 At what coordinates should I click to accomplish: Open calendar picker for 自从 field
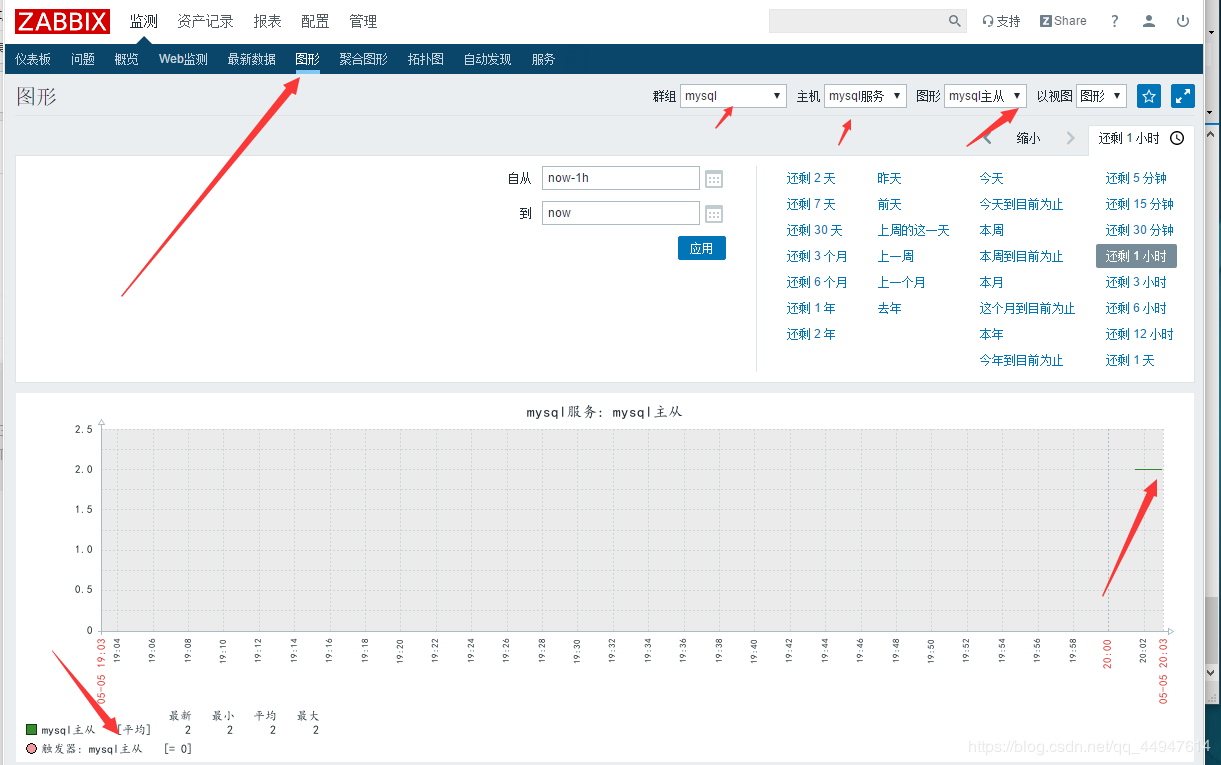714,179
